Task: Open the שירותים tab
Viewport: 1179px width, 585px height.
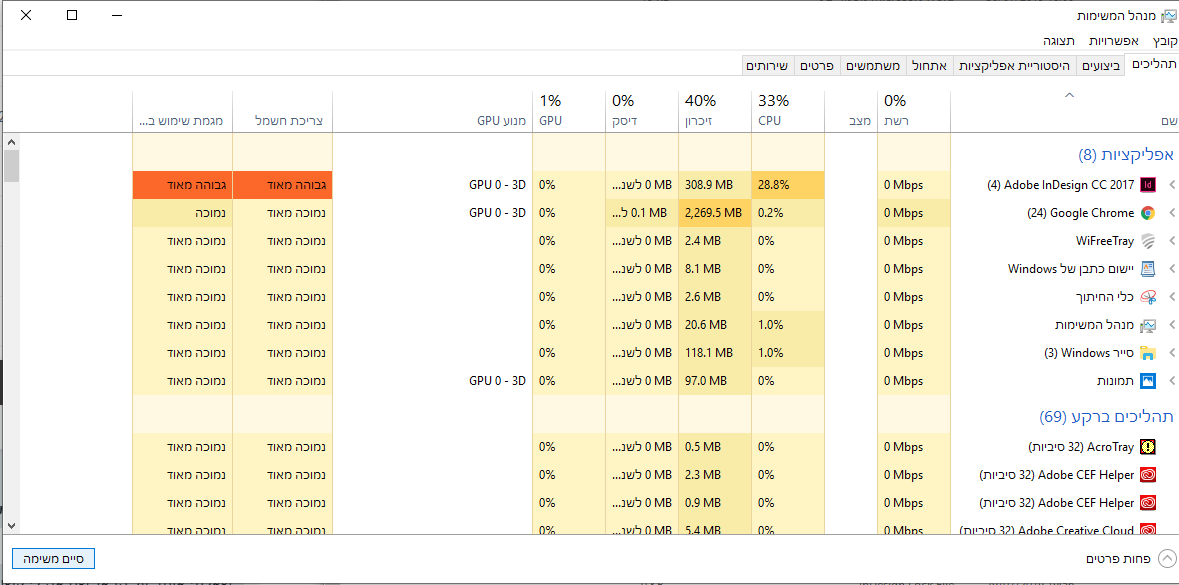Action: [767, 65]
